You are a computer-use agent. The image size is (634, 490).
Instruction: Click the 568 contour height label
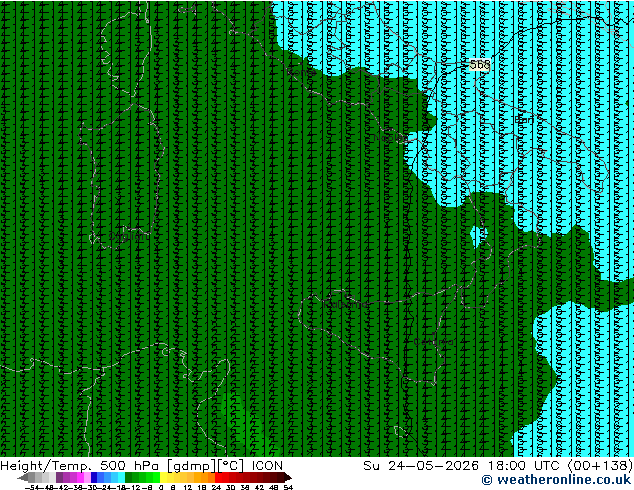[480, 65]
